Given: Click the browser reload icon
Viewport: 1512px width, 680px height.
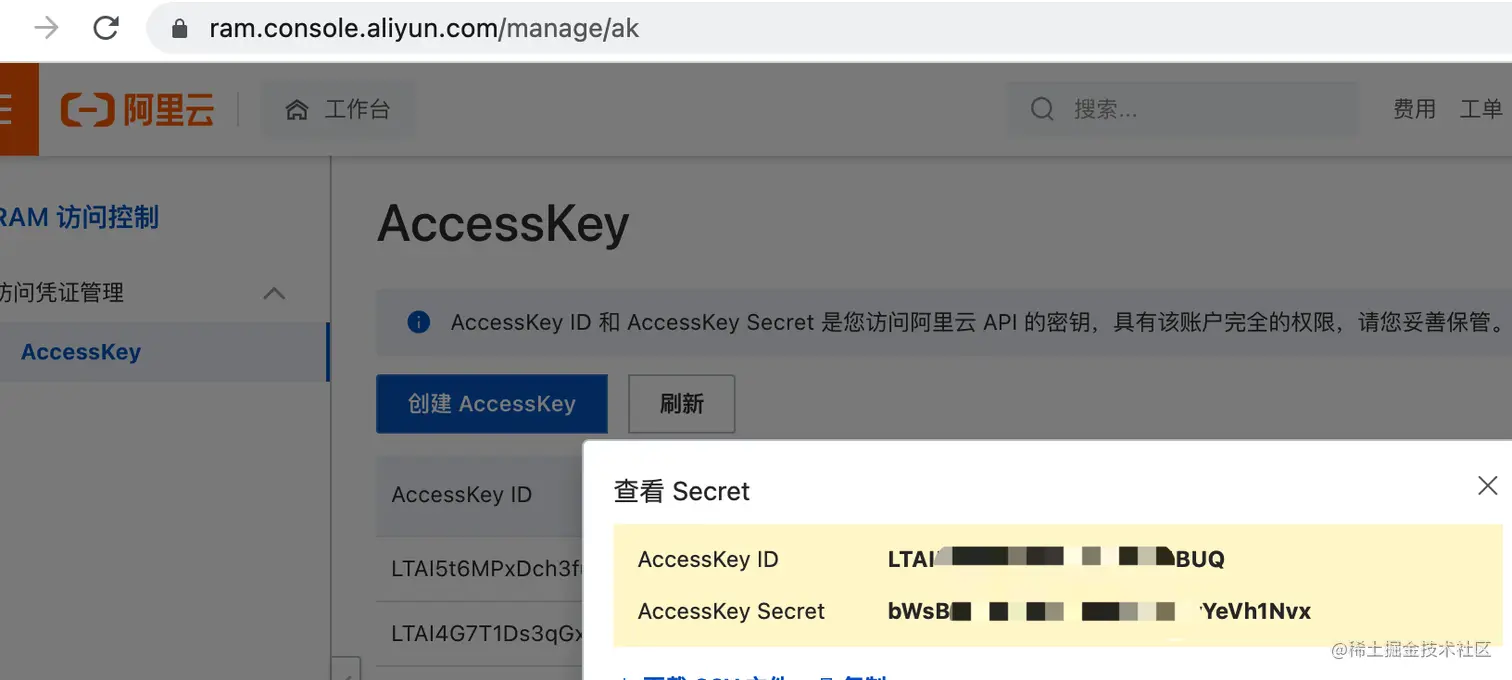Looking at the screenshot, I should tap(106, 28).
